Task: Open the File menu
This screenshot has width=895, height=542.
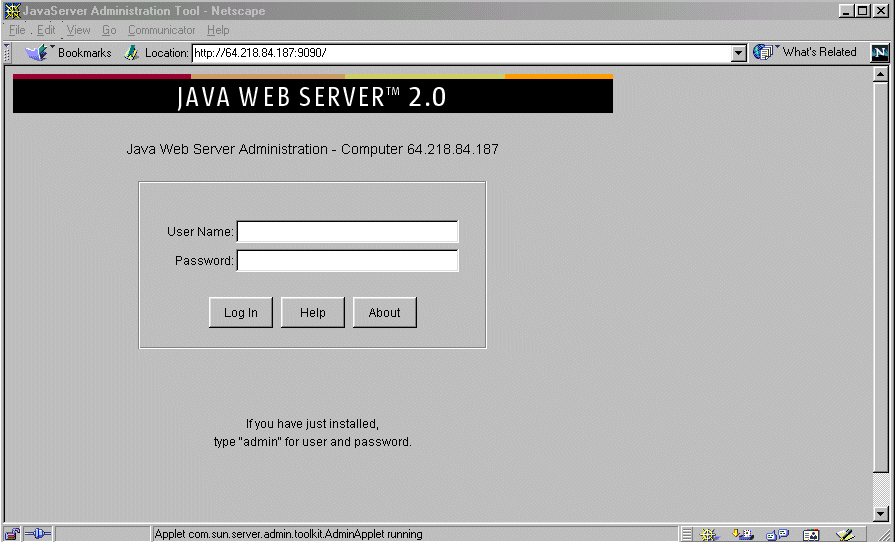Action: tap(17, 30)
